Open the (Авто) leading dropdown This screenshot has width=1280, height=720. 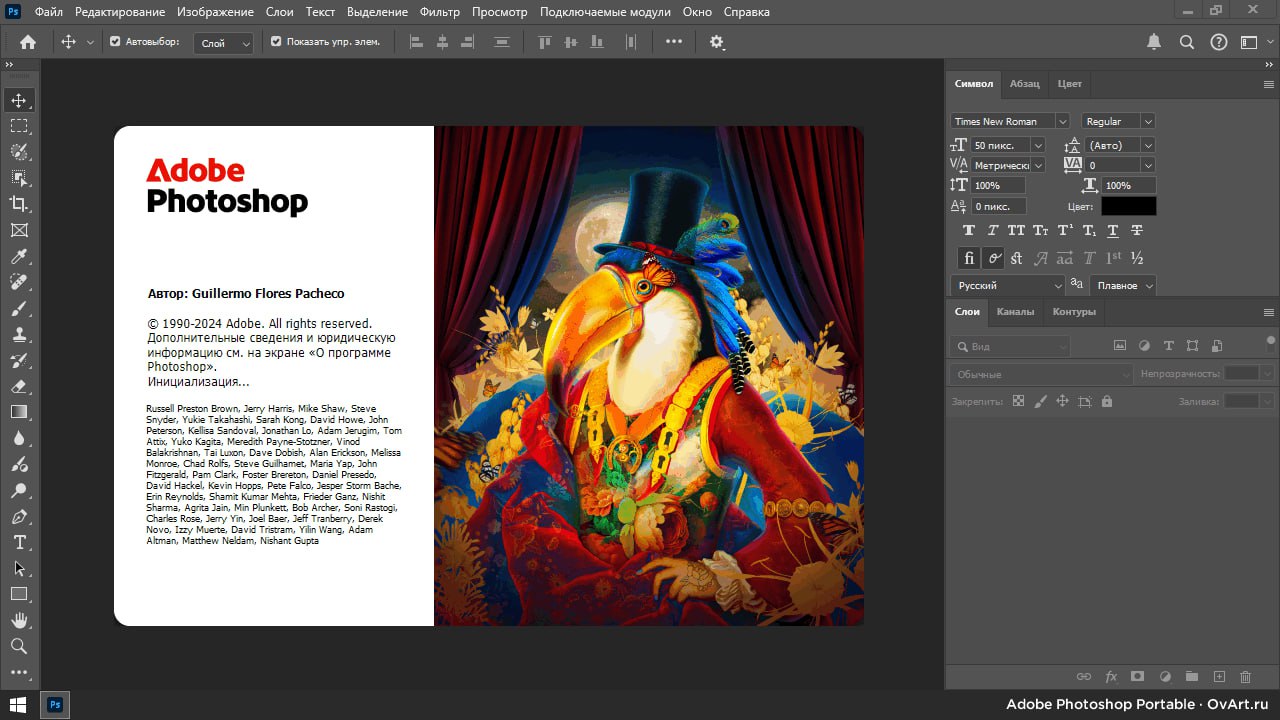point(1120,145)
